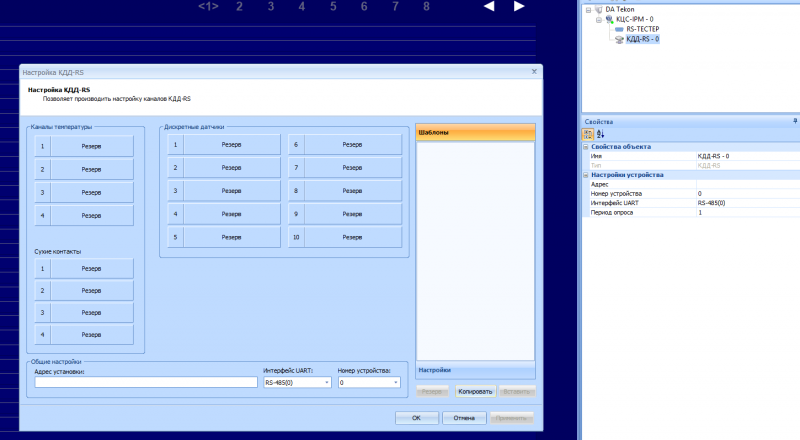Collapse the Свойства объекта property group
Image resolution: width=800 pixels, height=440 pixels.
coord(585,147)
